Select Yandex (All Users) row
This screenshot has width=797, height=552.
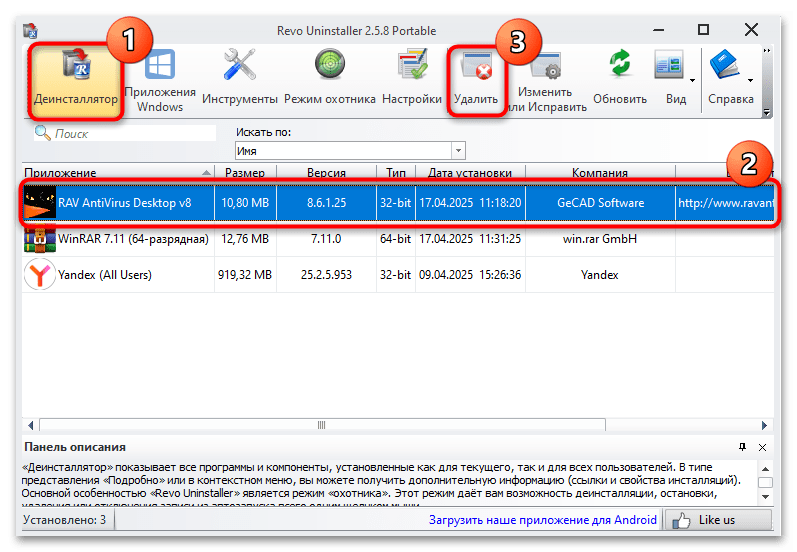(x=398, y=274)
